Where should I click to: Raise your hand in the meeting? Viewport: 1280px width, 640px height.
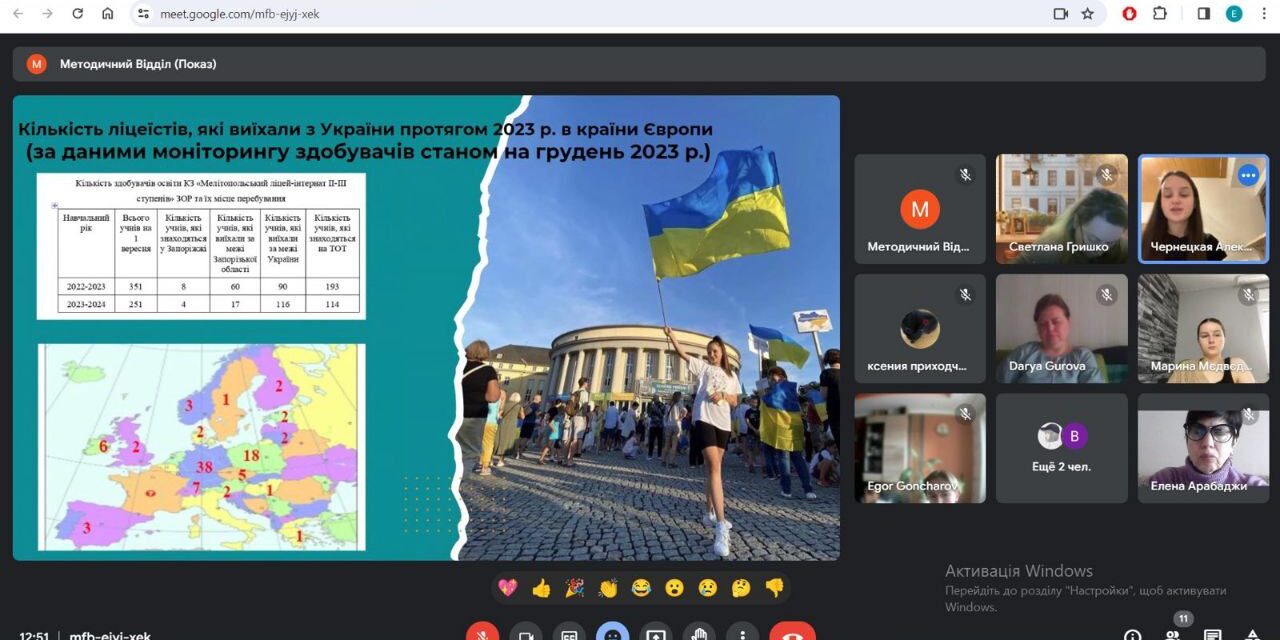pyautogui.click(x=699, y=634)
